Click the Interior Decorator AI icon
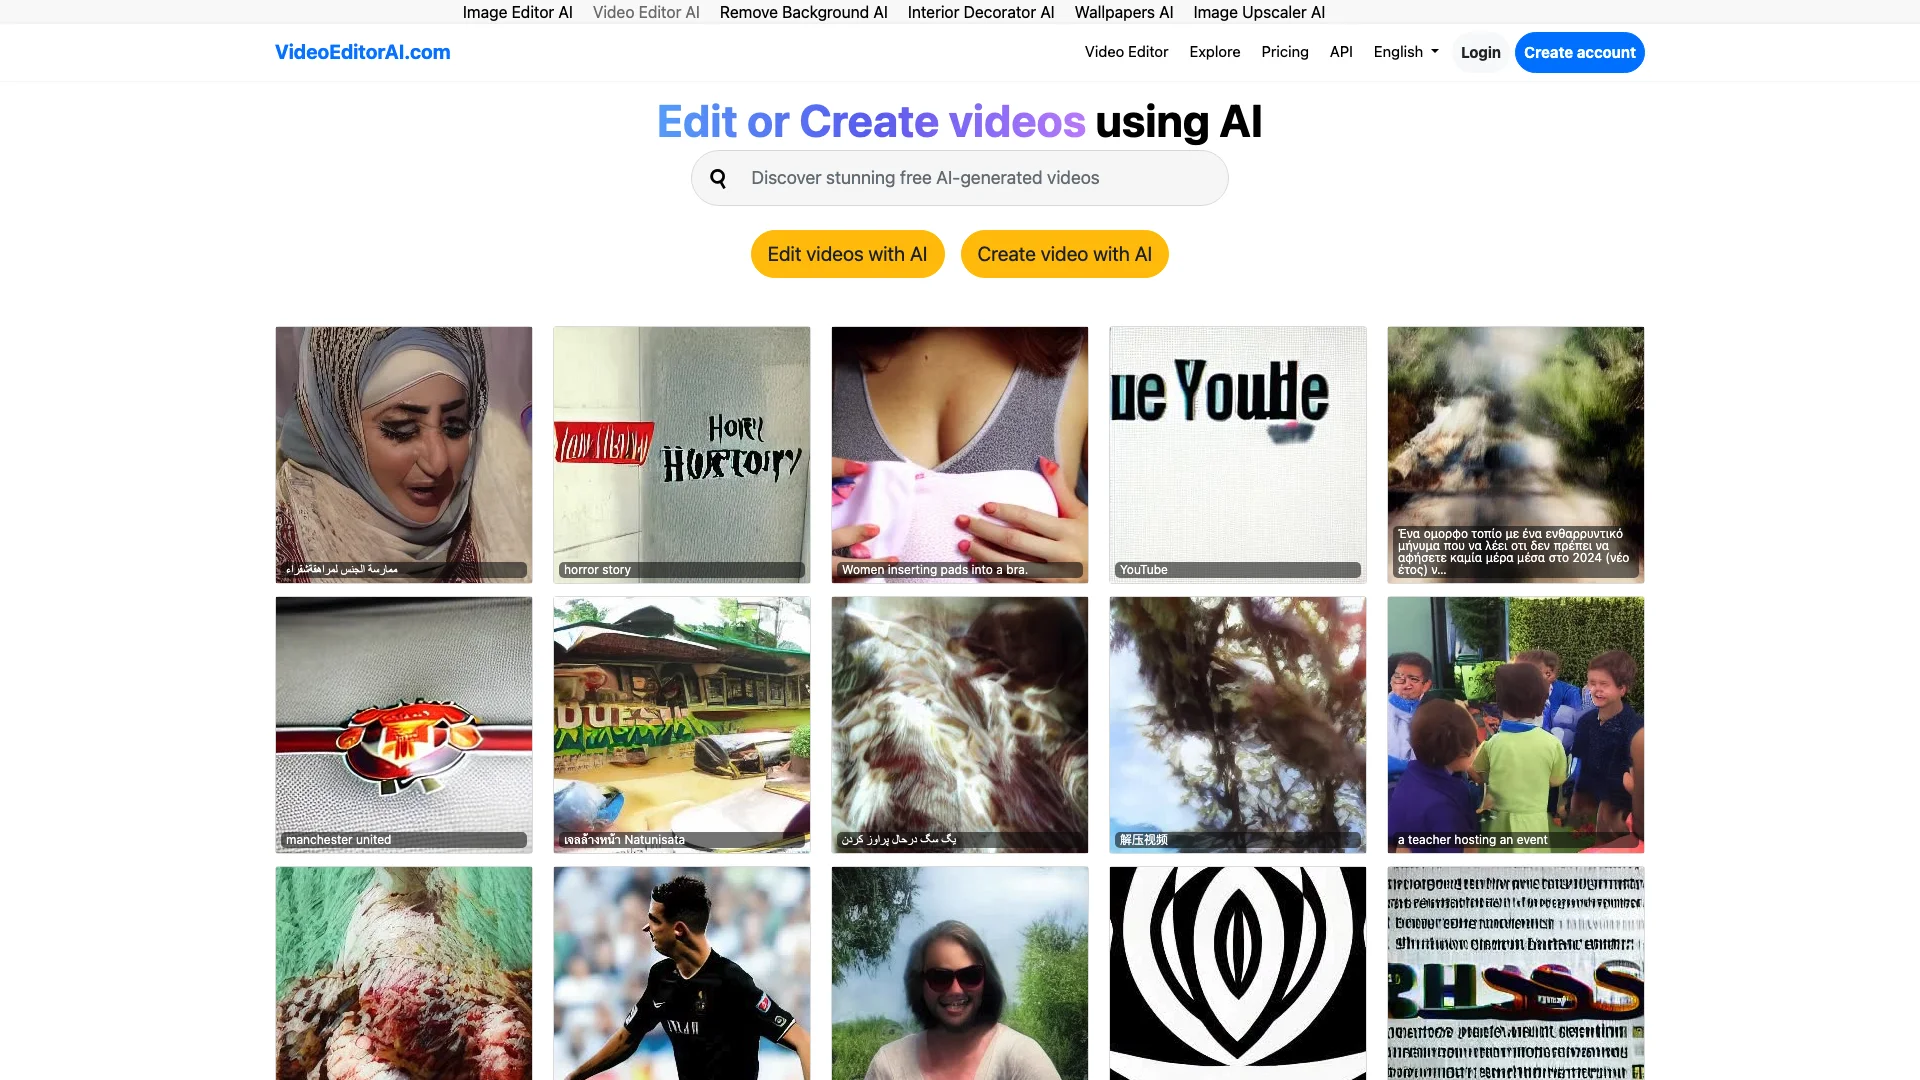 click(x=980, y=12)
